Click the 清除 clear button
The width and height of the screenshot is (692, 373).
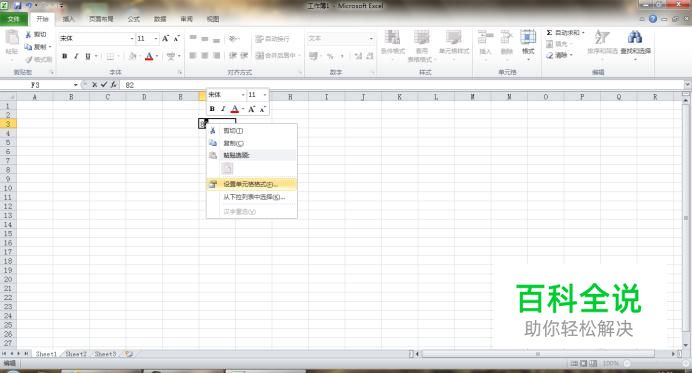coord(557,55)
